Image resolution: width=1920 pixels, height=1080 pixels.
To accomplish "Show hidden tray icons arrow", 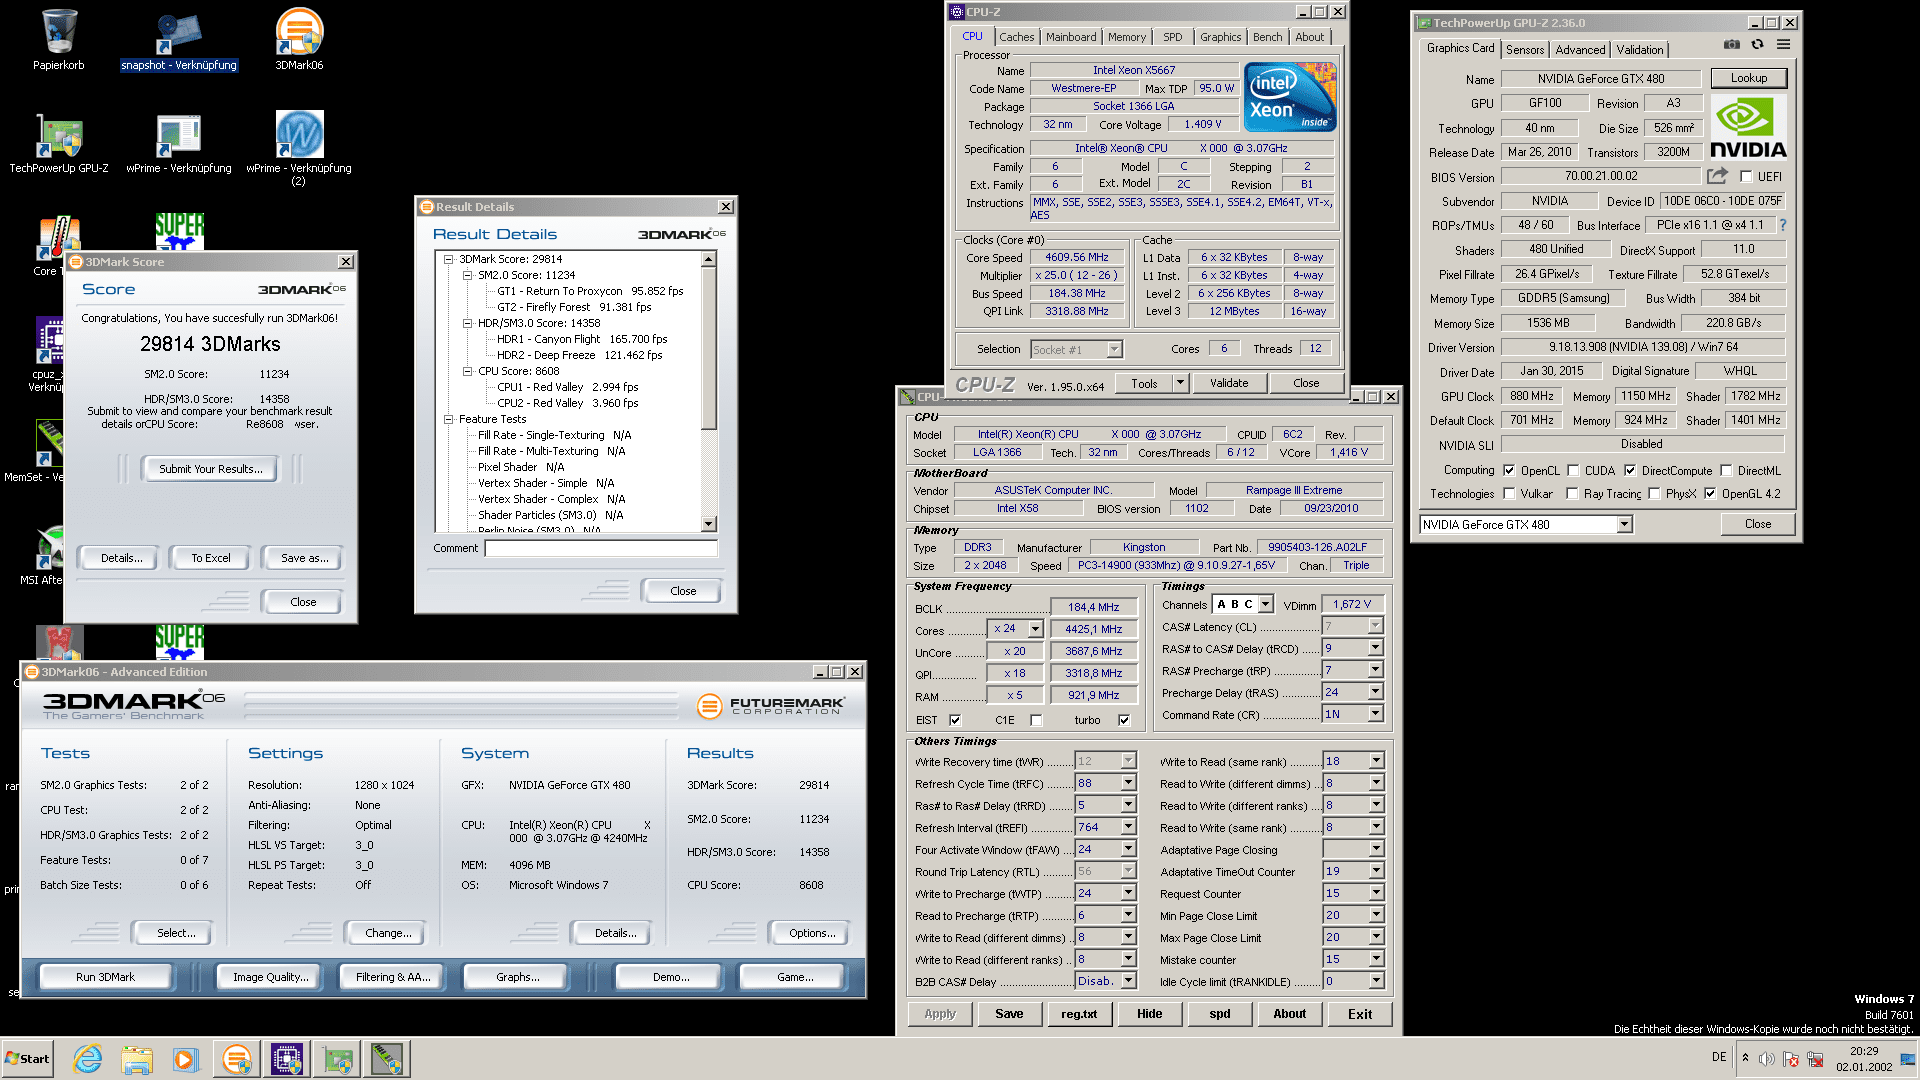I will 1745,1058.
